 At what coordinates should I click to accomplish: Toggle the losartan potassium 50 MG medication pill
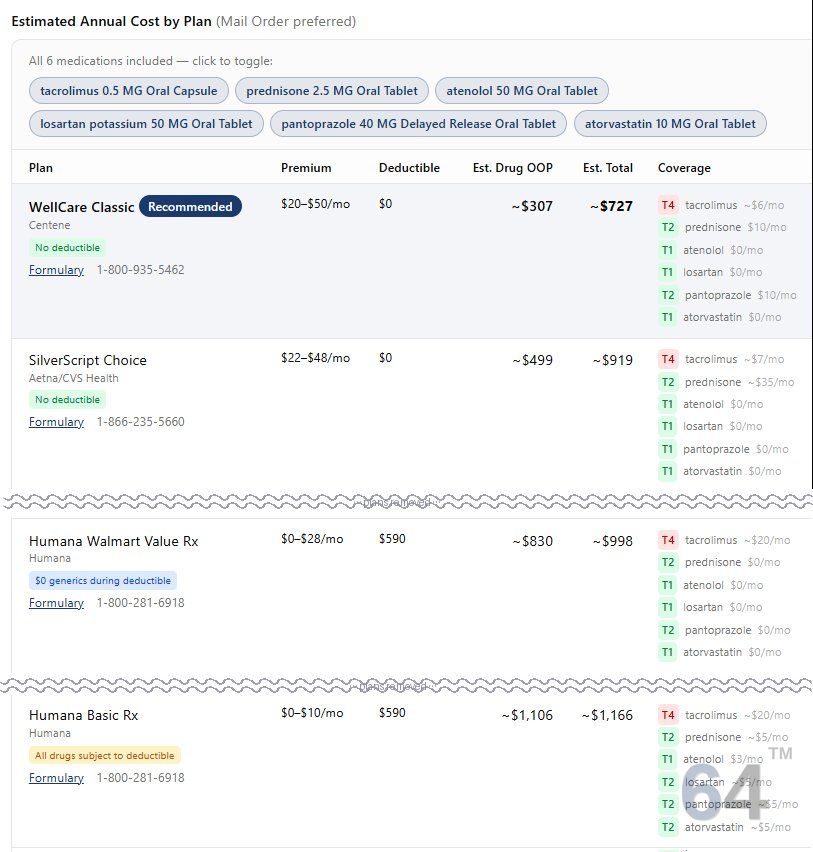(145, 123)
